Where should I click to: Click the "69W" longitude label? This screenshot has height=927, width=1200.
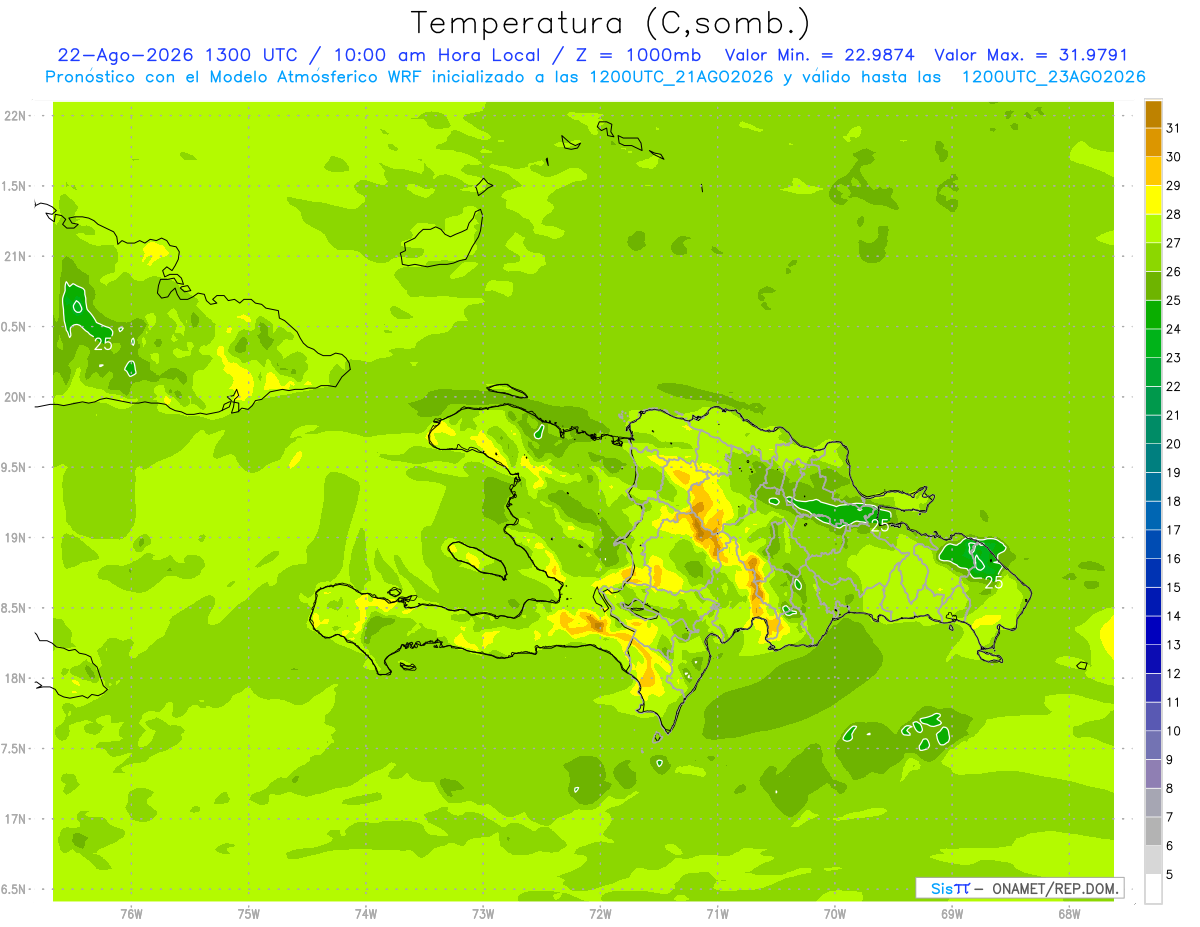coord(951,913)
